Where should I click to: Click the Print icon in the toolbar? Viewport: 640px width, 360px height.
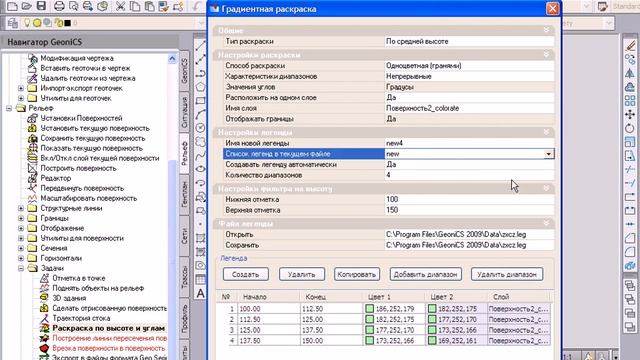[x=59, y=6]
